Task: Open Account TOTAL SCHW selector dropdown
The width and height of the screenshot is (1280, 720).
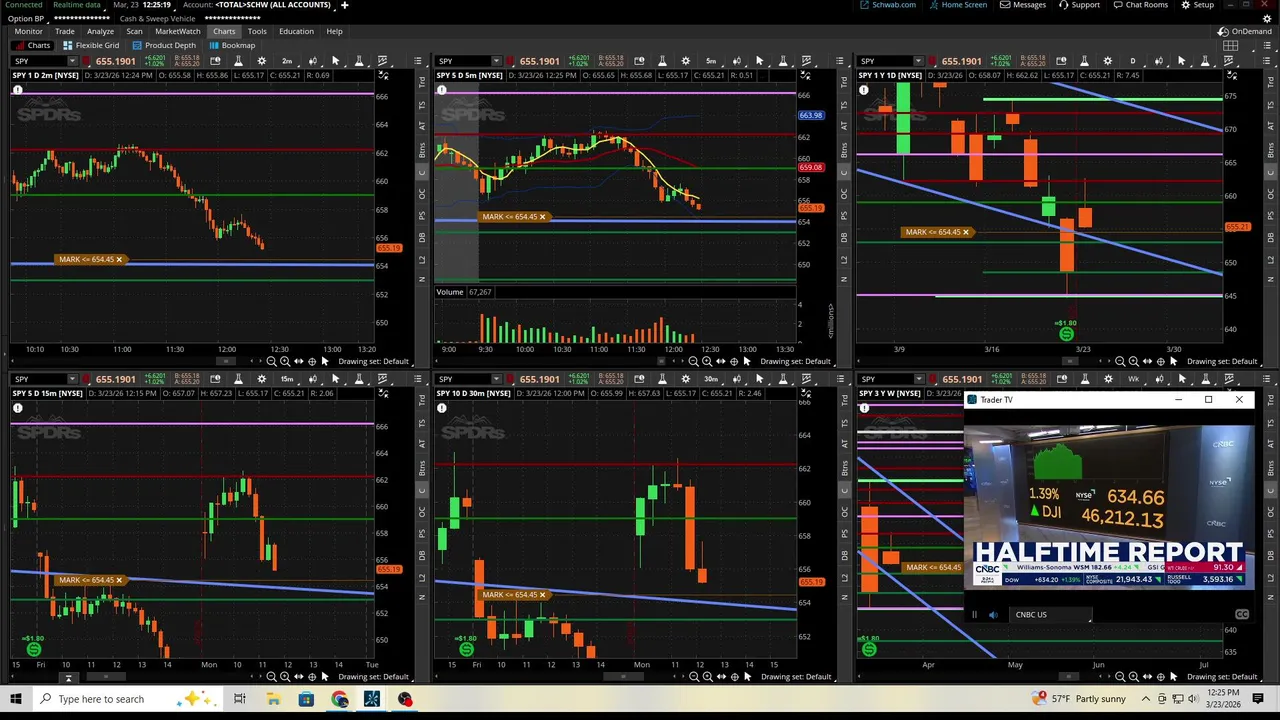Action: click(273, 5)
